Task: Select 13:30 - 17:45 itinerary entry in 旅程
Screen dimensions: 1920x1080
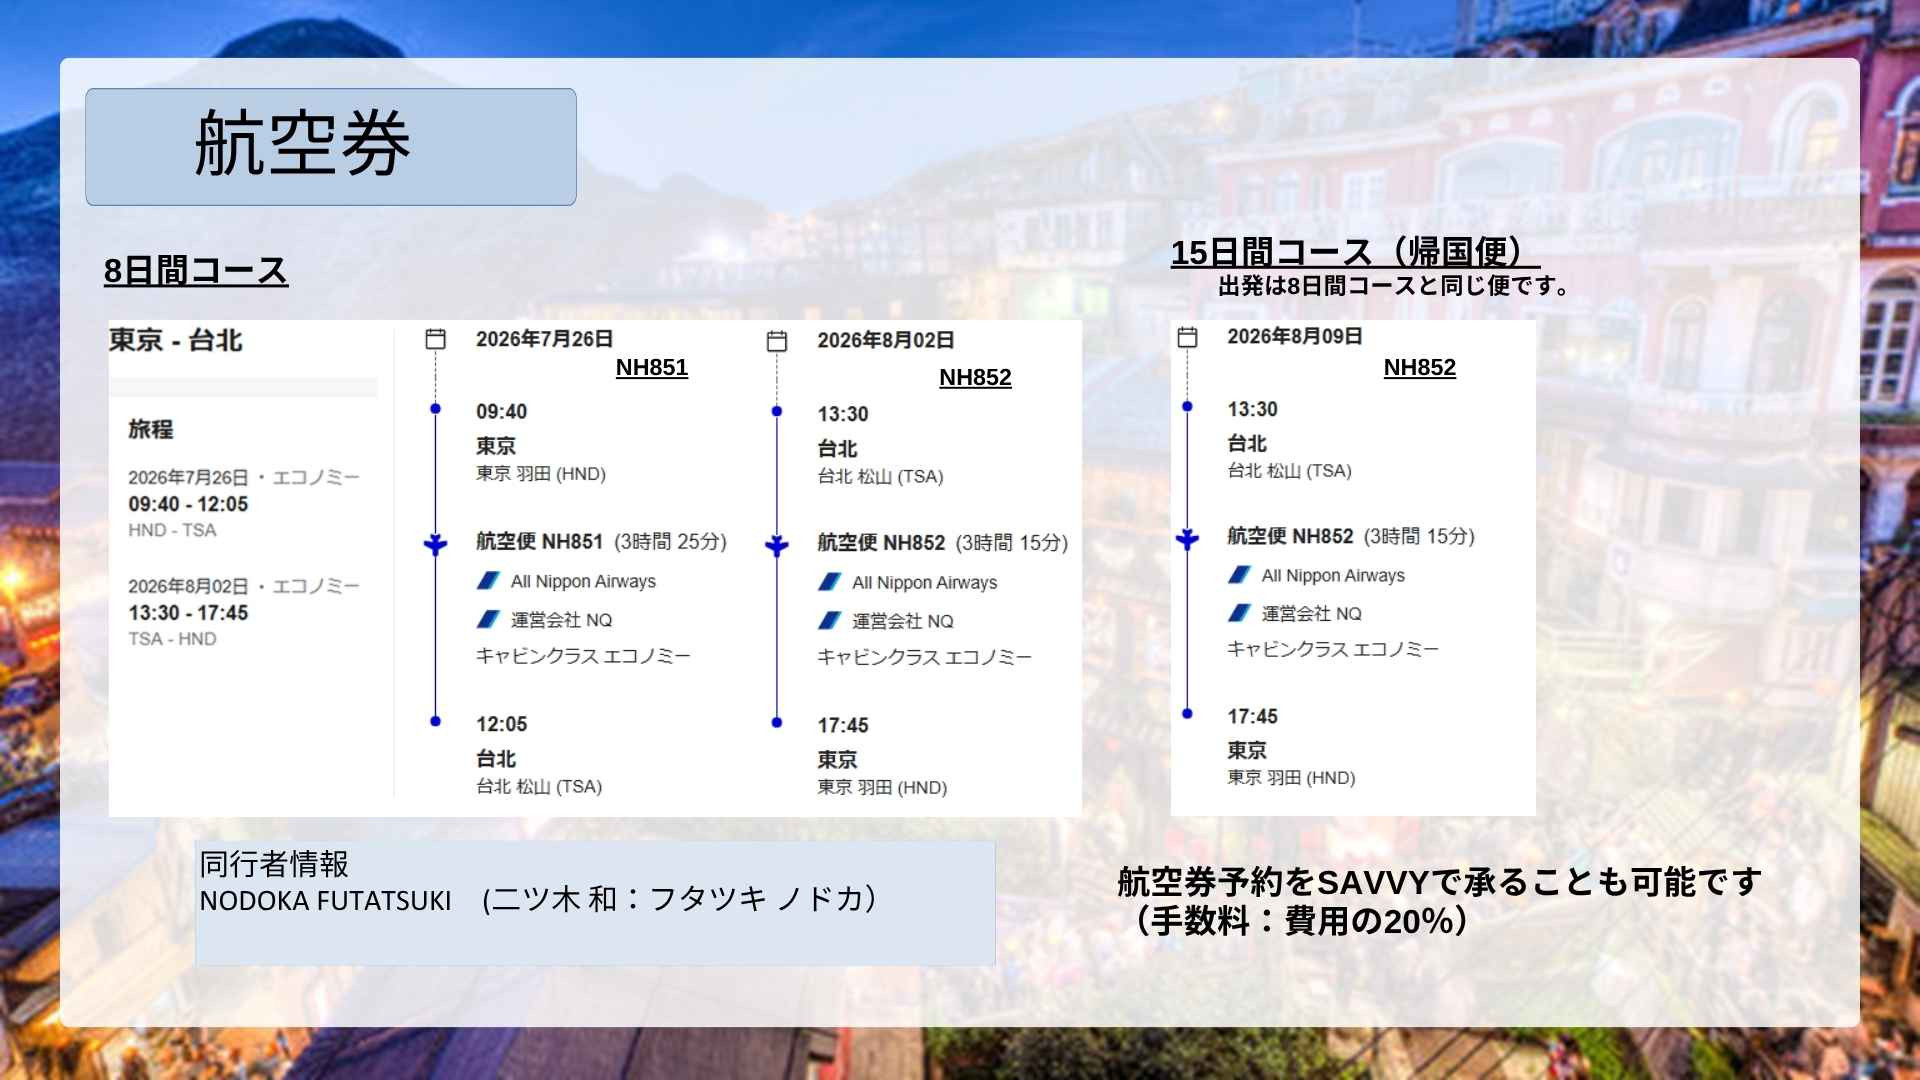Action: (188, 613)
